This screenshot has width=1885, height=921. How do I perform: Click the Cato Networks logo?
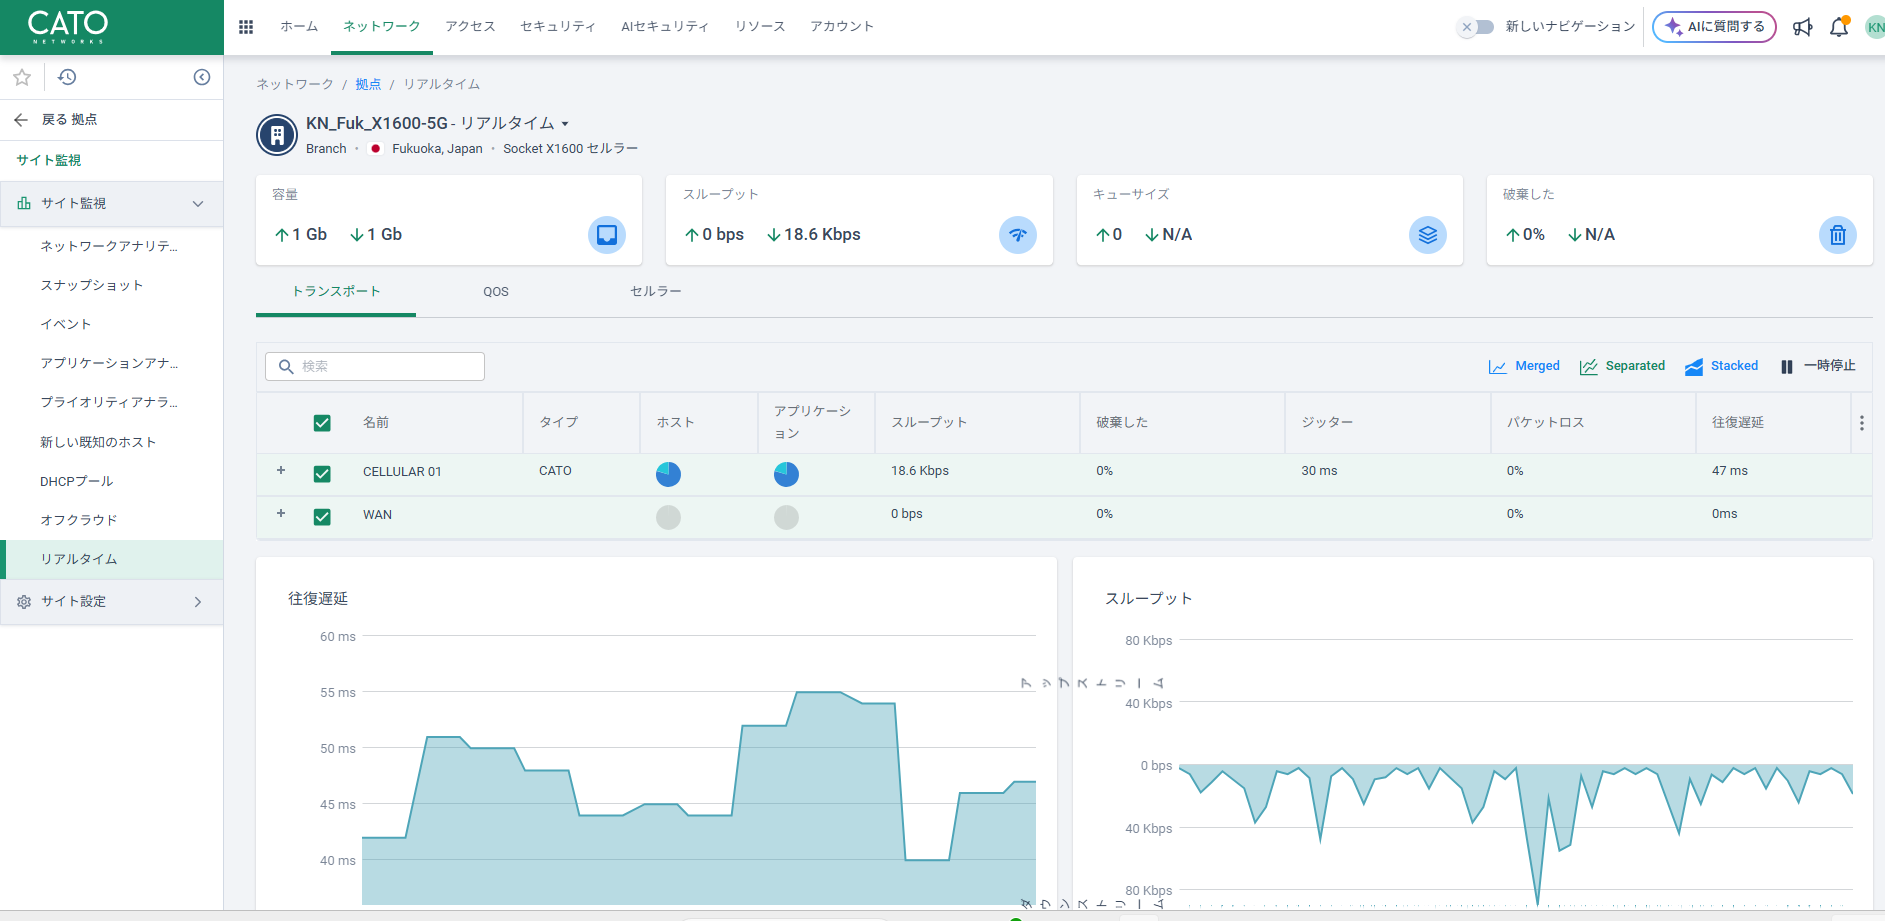point(68,27)
